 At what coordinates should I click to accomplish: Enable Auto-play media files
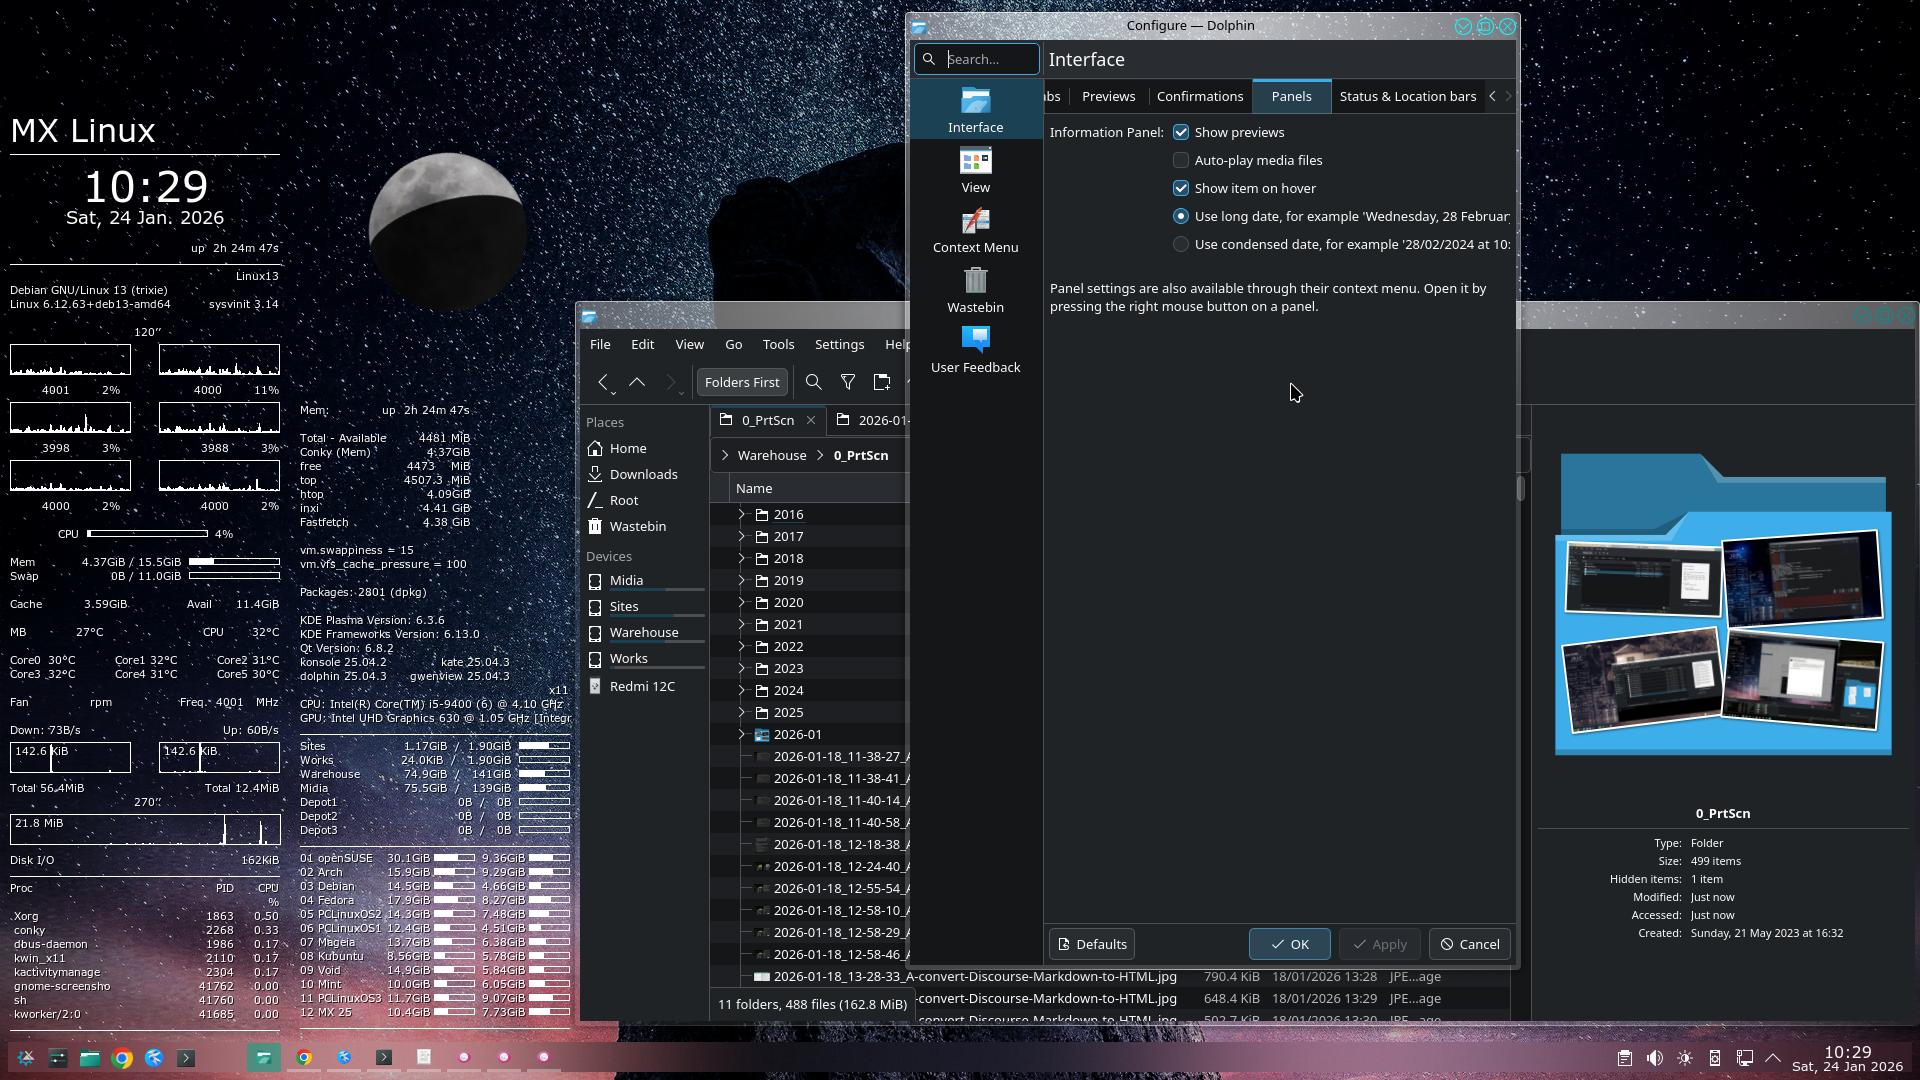pyautogui.click(x=1181, y=160)
